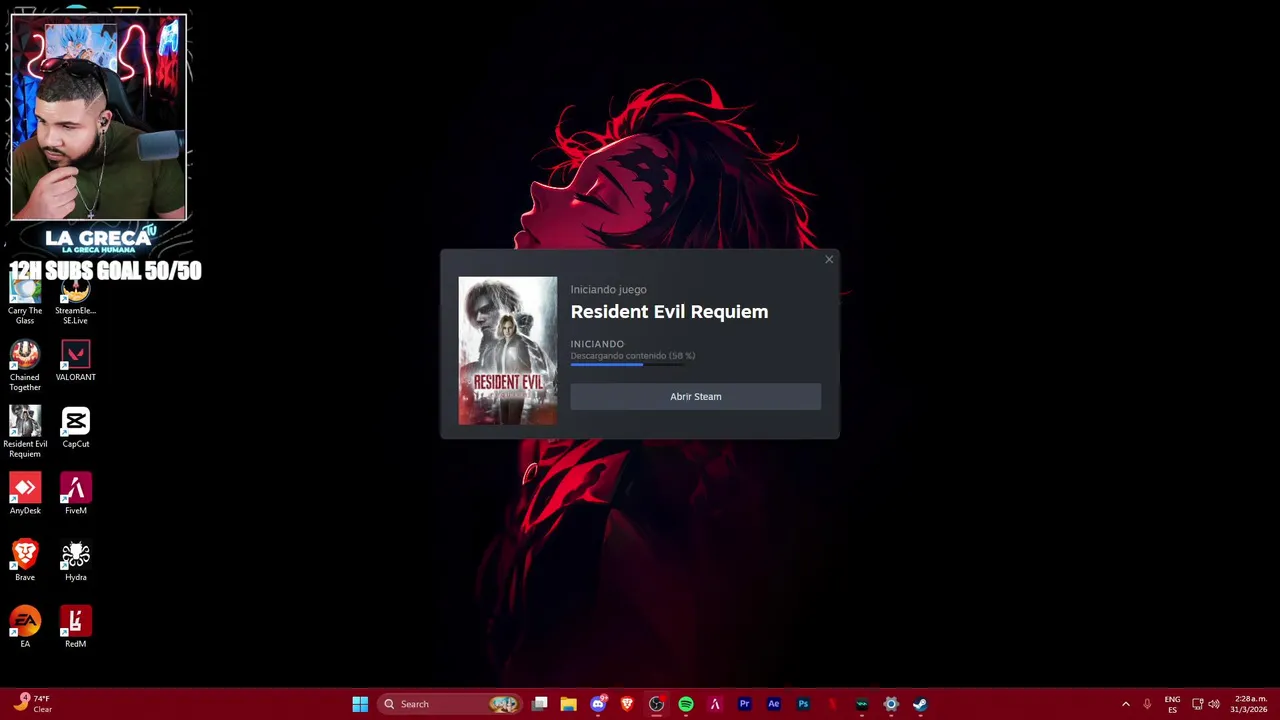Select the VALORANT desktop shortcut
The image size is (1280, 720).
click(x=76, y=361)
